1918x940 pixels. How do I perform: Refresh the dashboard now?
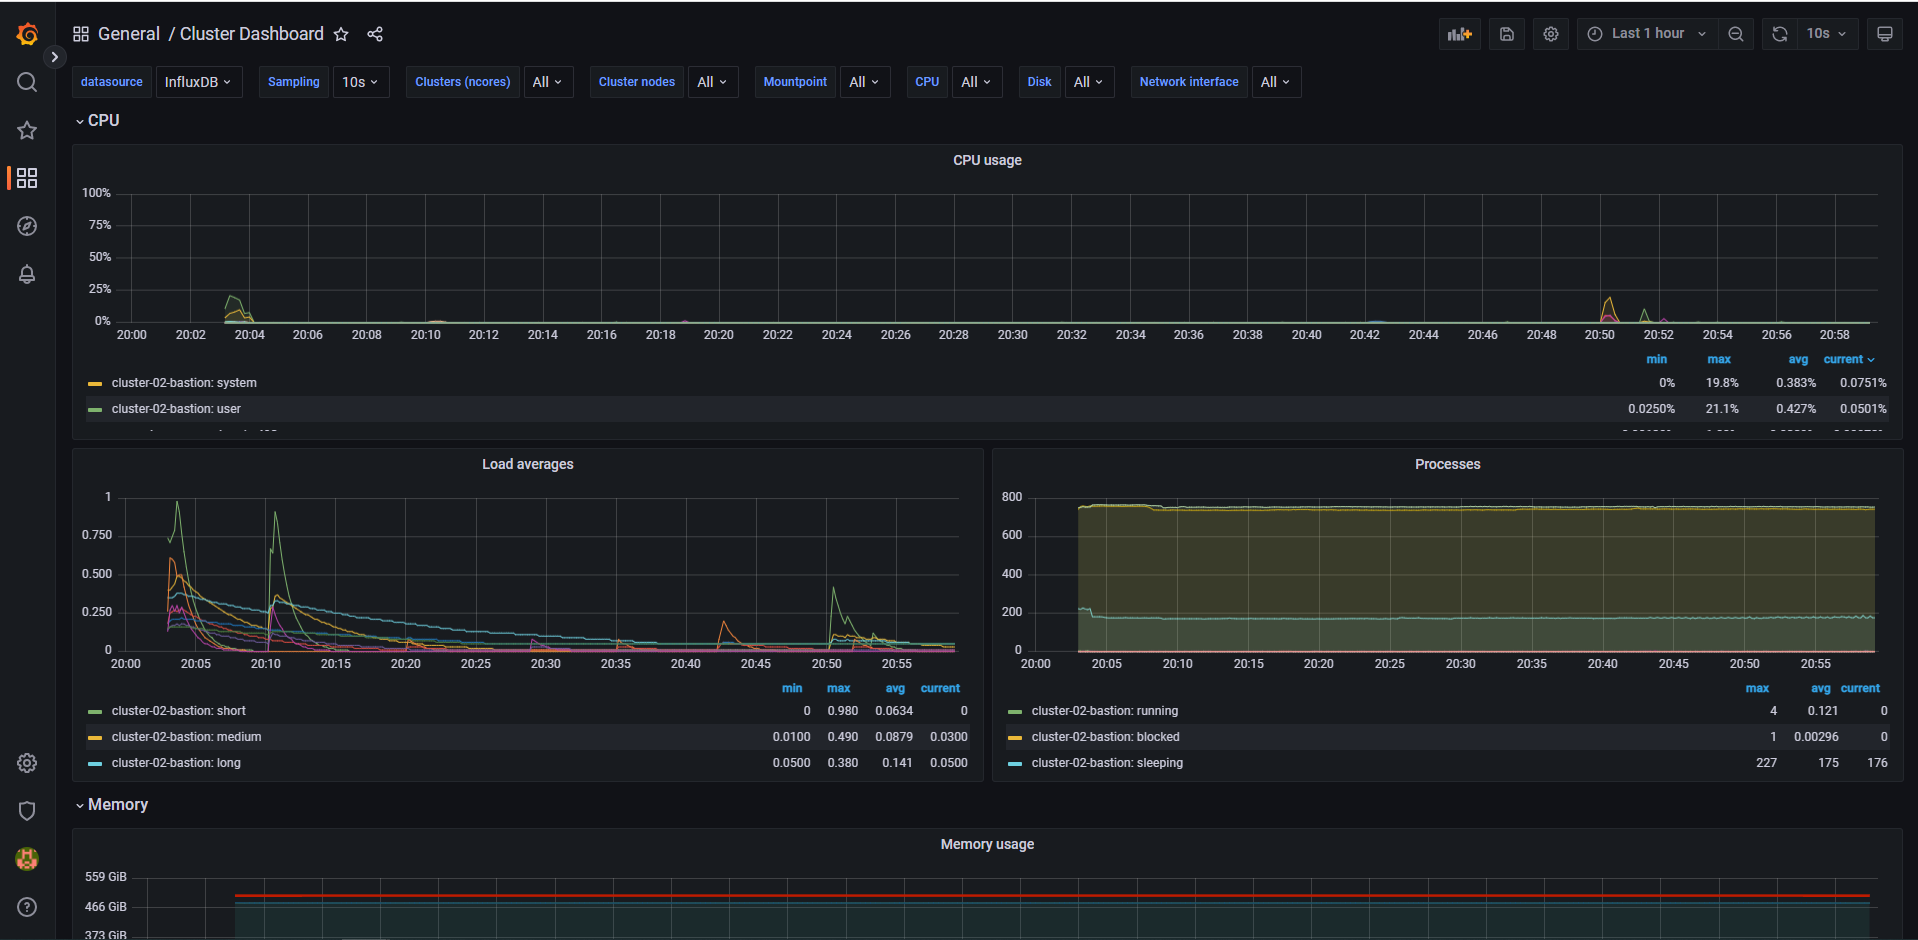(x=1780, y=34)
